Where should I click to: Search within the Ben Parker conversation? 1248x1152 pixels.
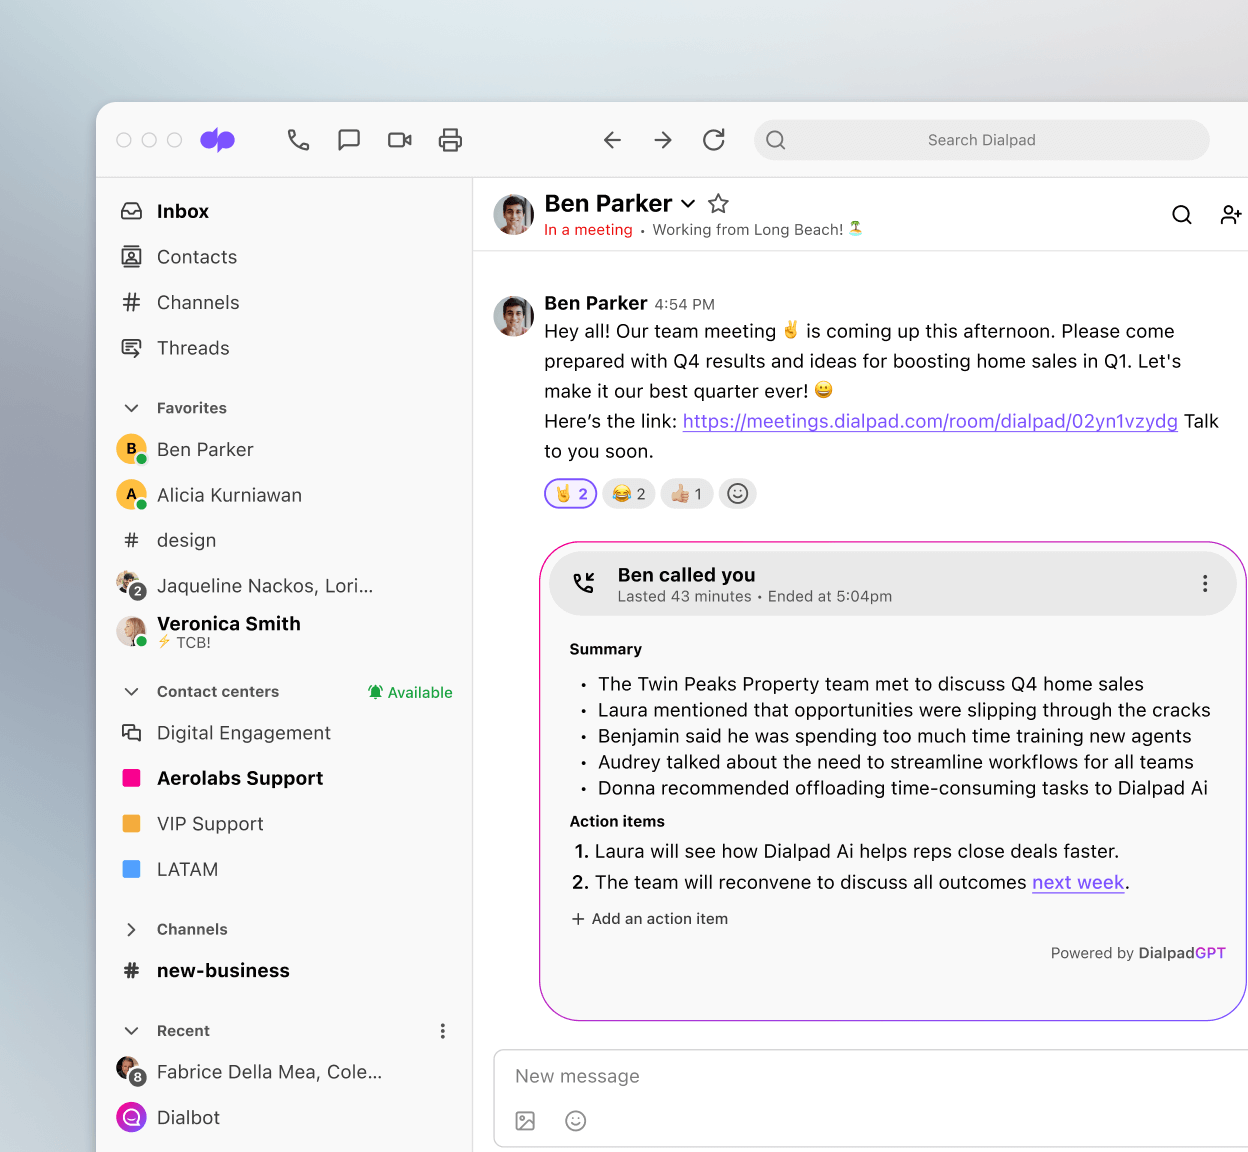tap(1181, 214)
